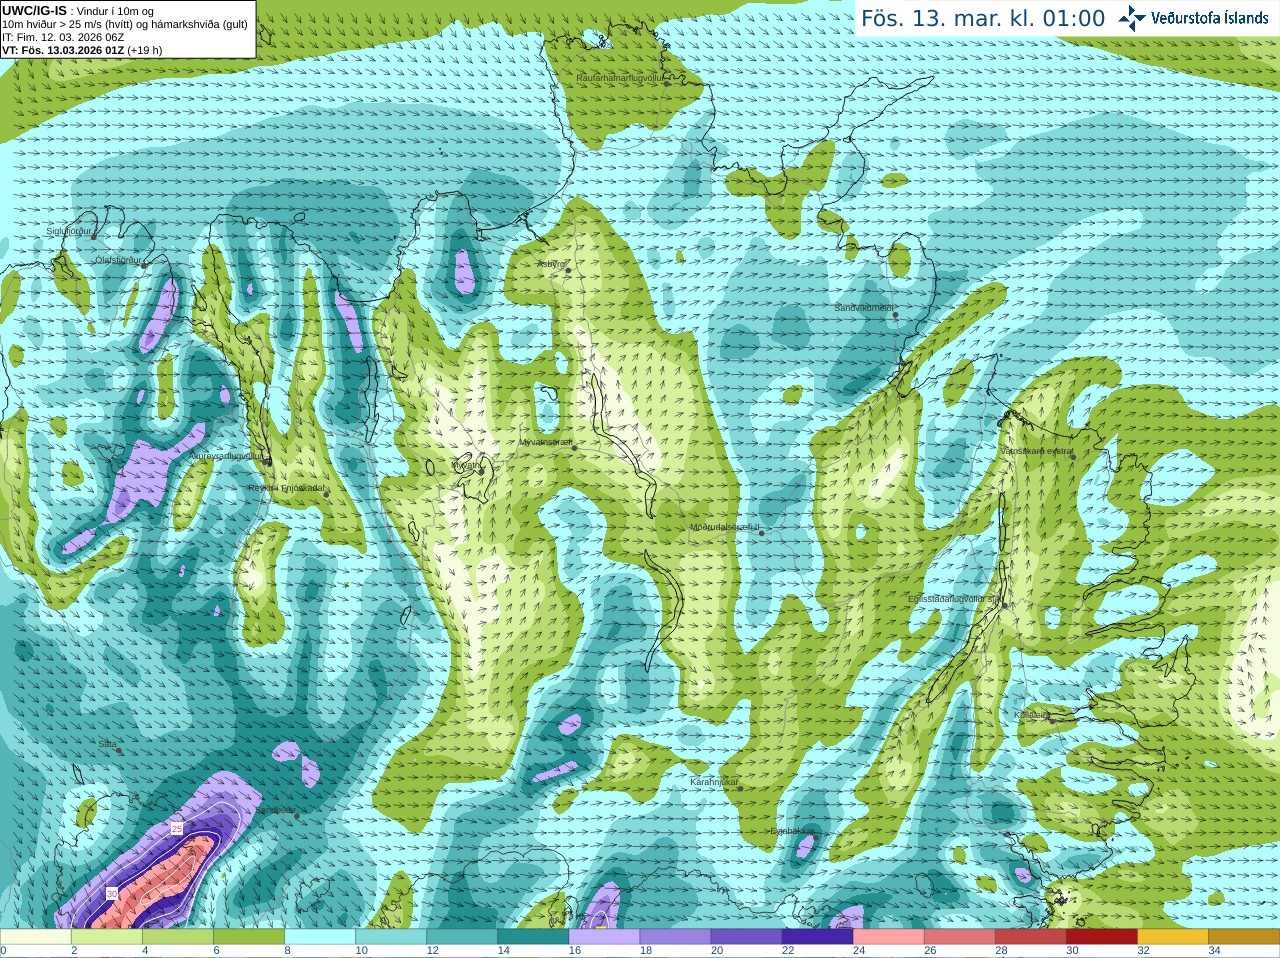Click the Veðurstofa Íslands logo
The image size is (1280, 958).
[x=1193, y=18]
